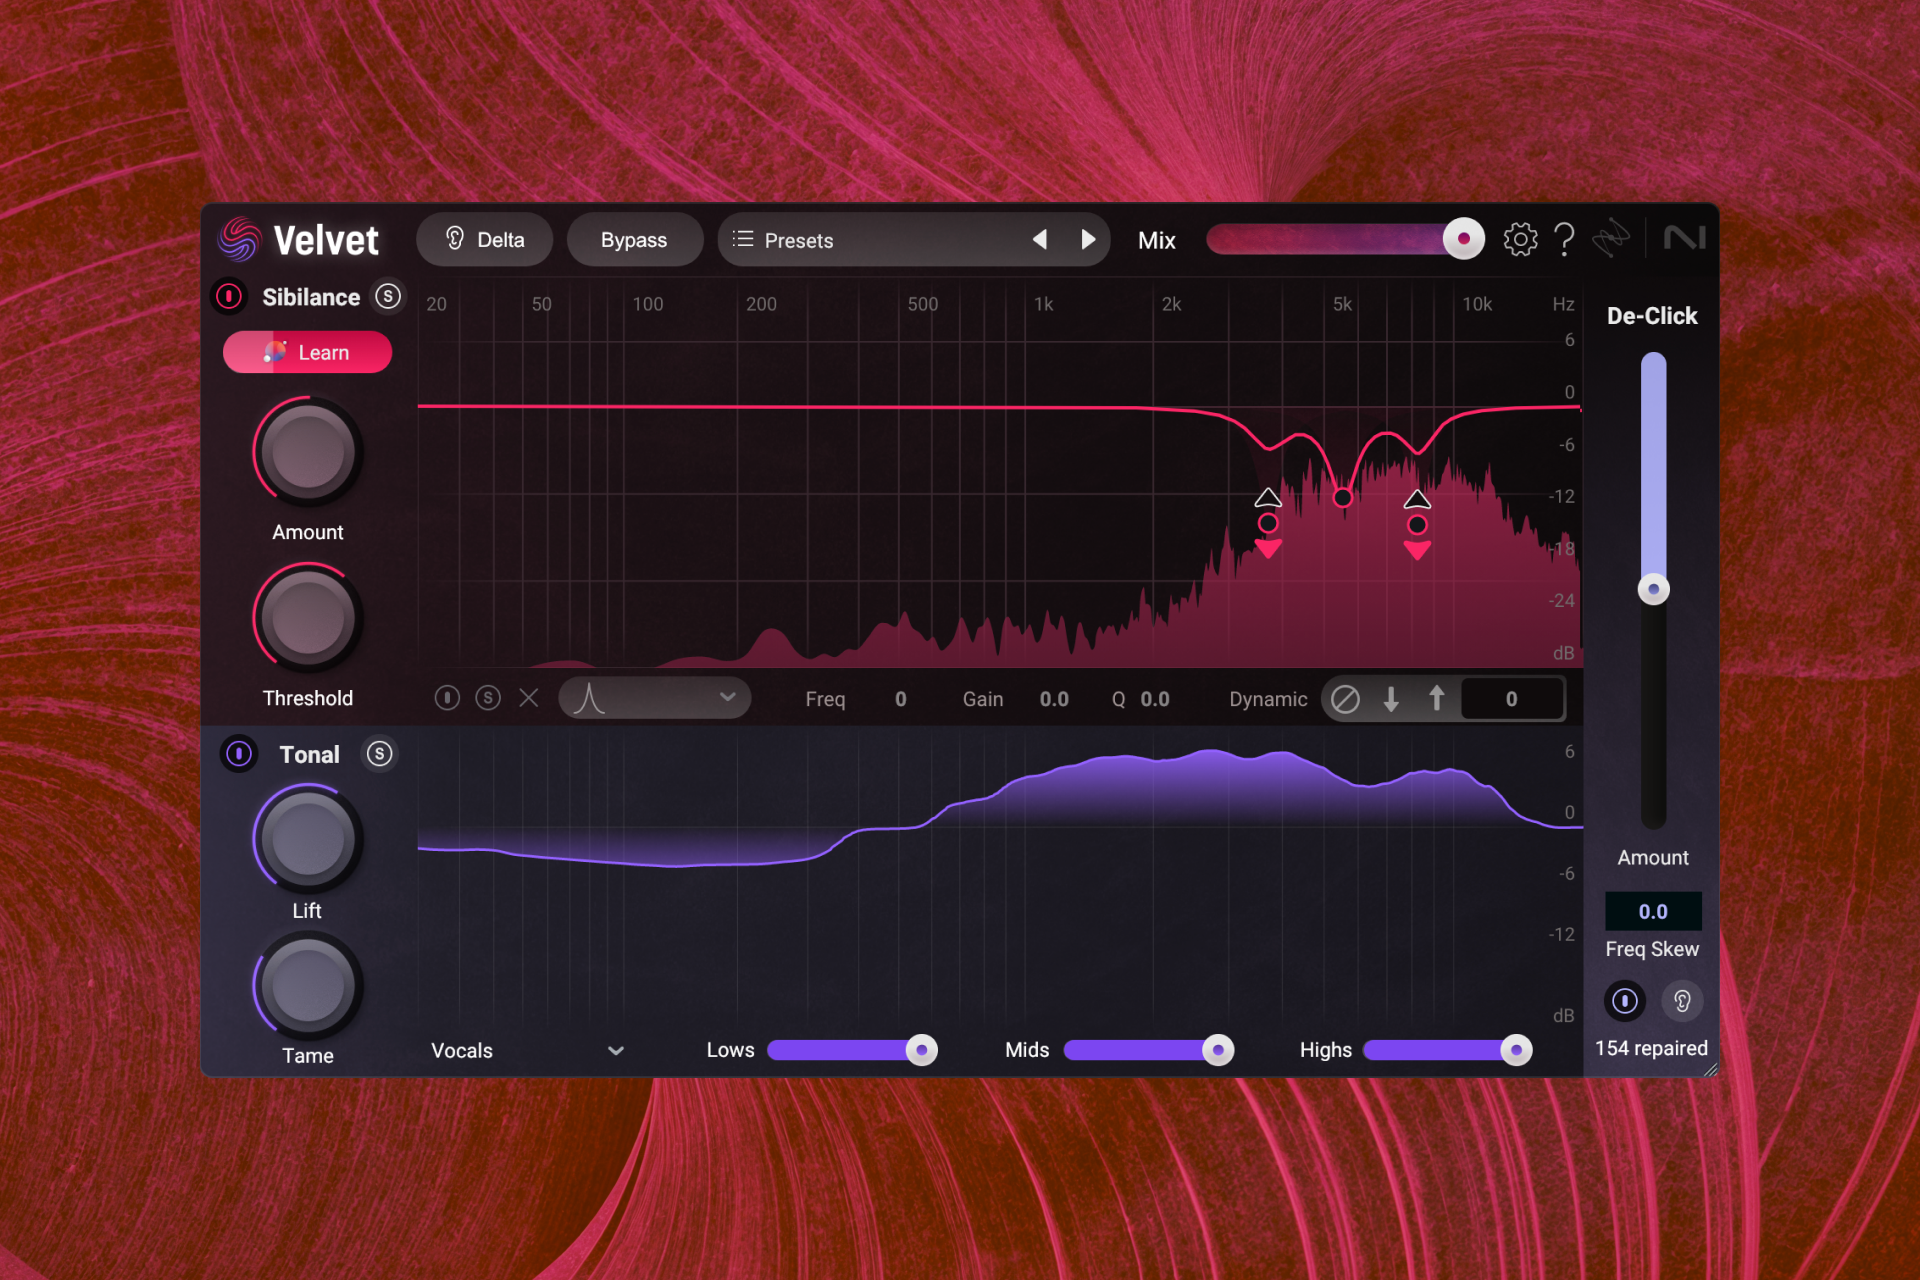Toggle Tonal module power button
The height and width of the screenshot is (1280, 1920).
click(239, 754)
